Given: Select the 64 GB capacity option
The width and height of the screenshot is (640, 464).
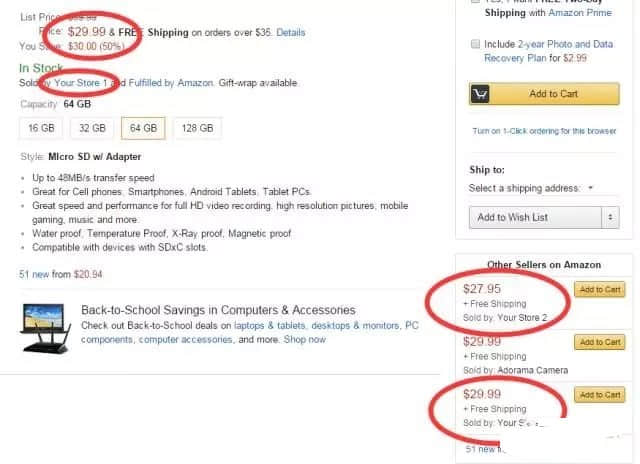Looking at the screenshot, I should [x=143, y=128].
